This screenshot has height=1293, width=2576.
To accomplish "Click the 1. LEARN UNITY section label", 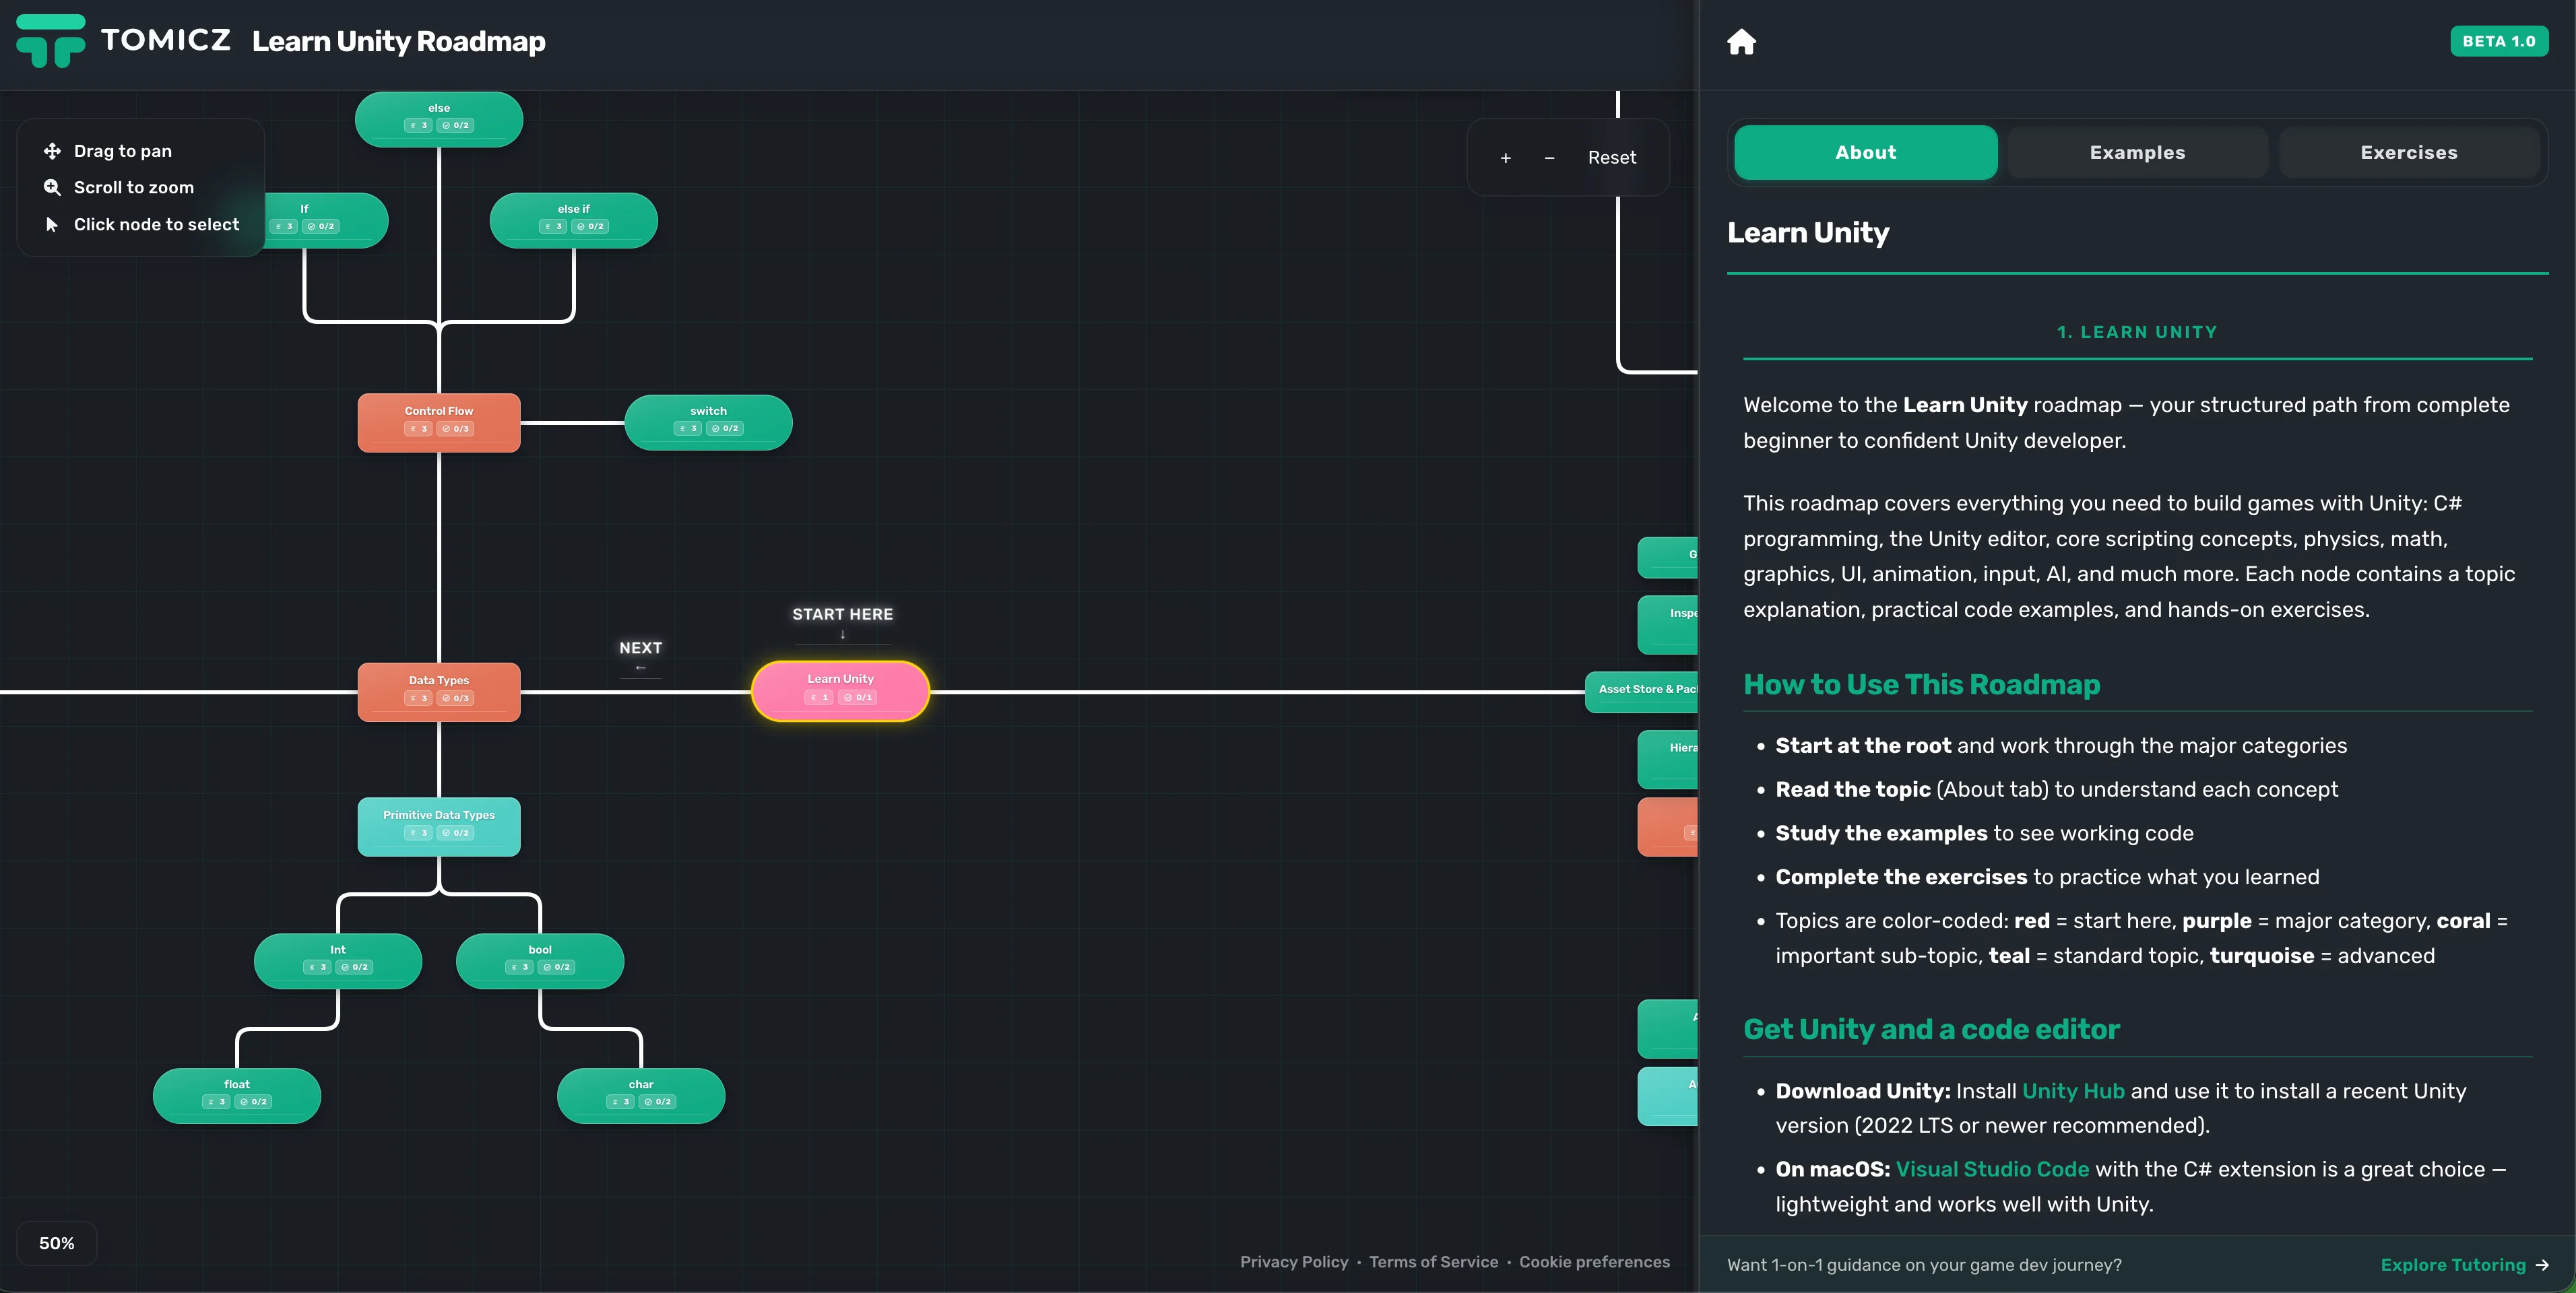I will click(x=2136, y=332).
